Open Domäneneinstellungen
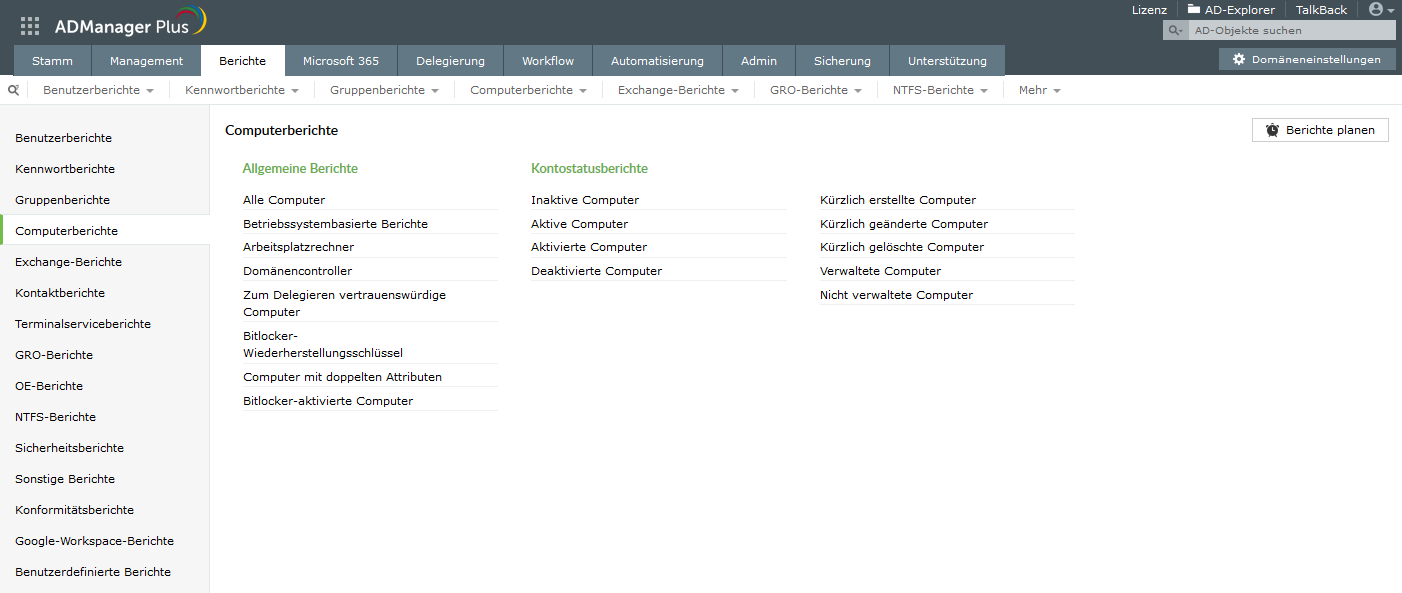The height and width of the screenshot is (593, 1402). (x=1307, y=60)
